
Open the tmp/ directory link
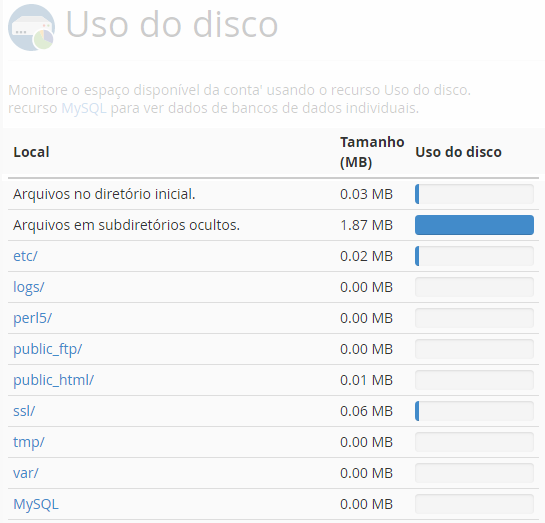pyautogui.click(x=29, y=442)
